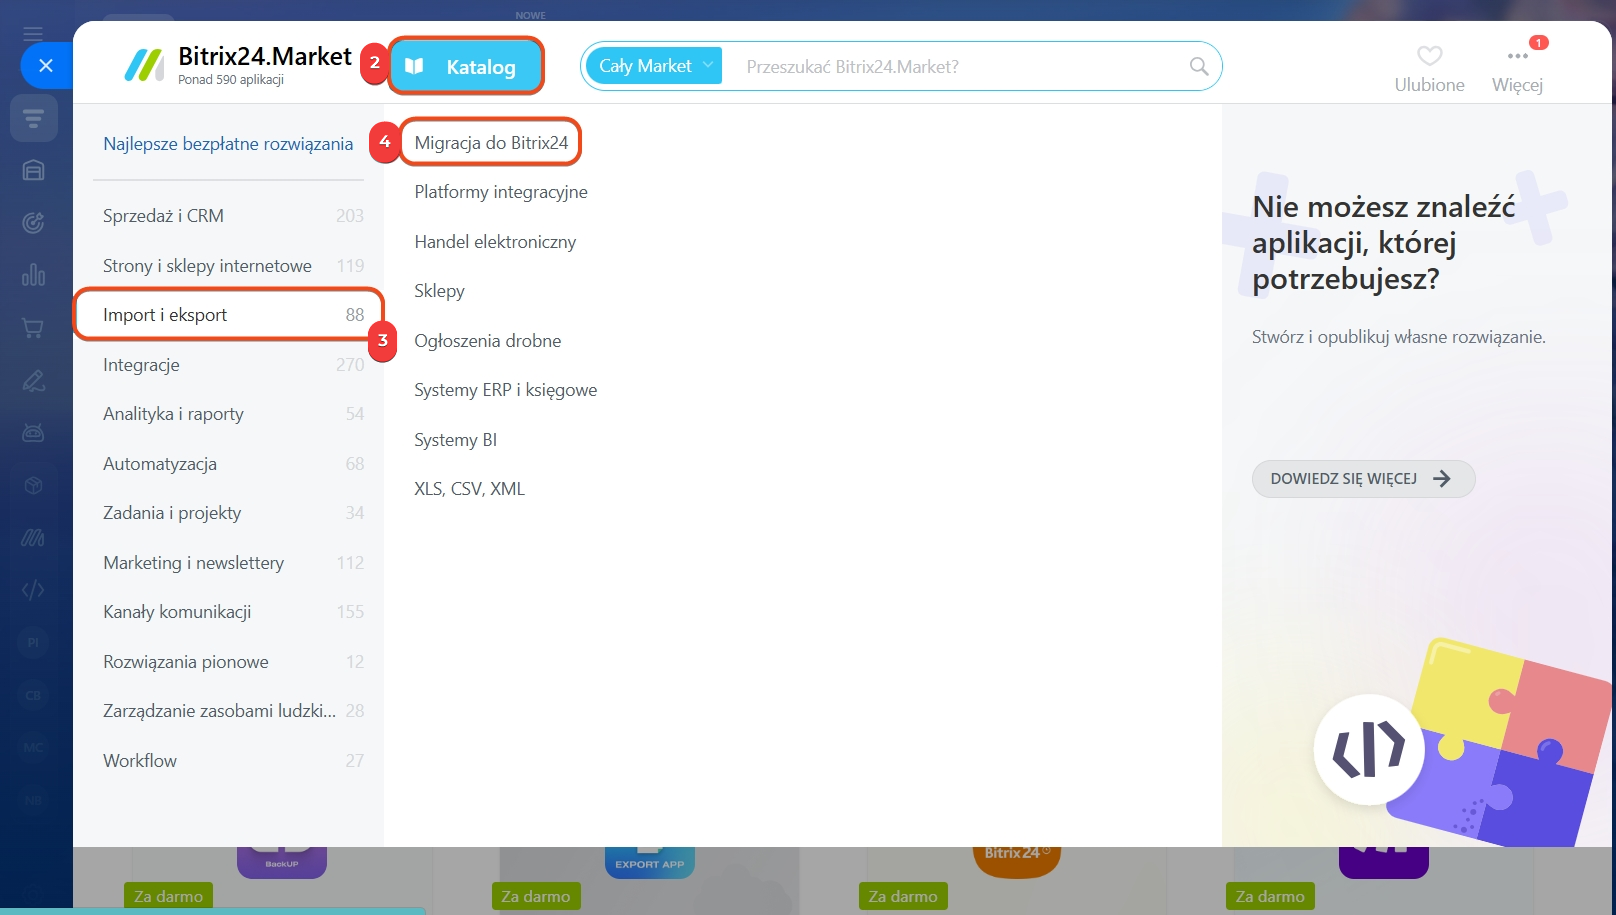
Task: Open Ogłoszenia drobne subcategory
Action: 488,341
